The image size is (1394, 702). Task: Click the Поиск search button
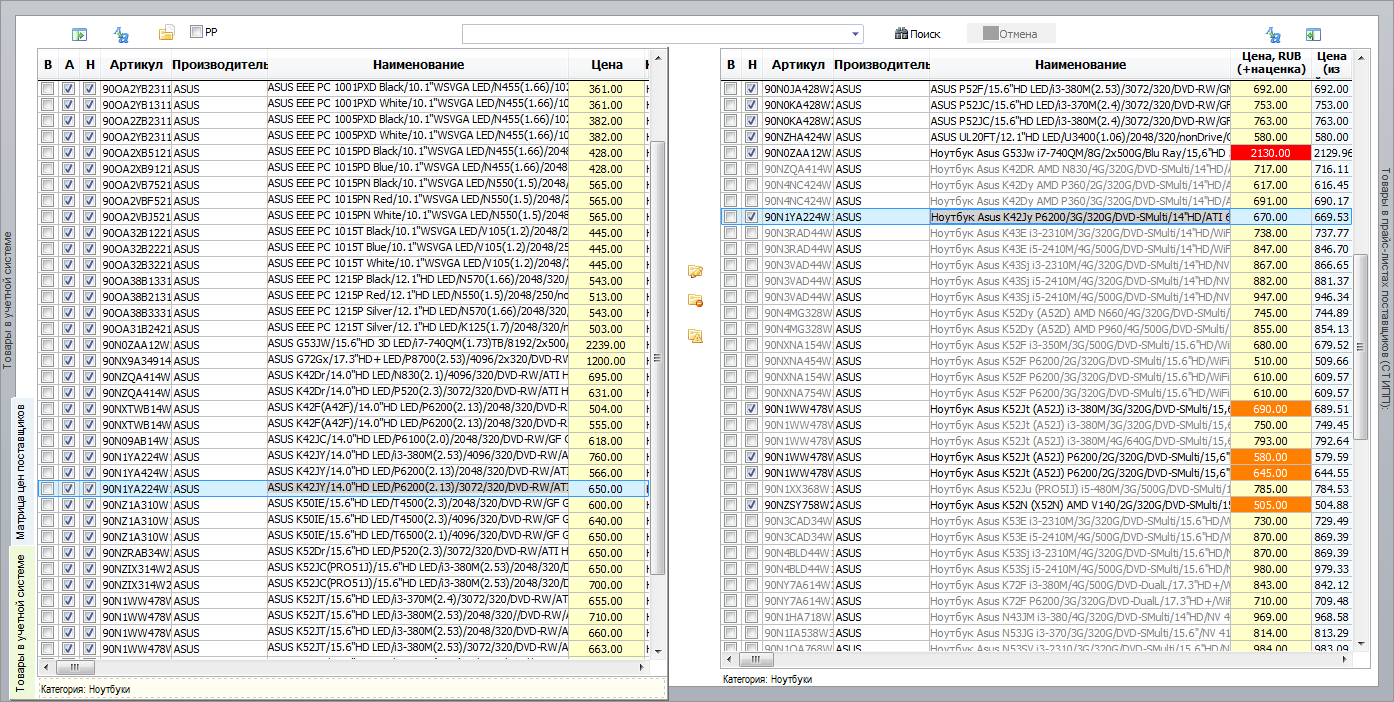point(917,34)
